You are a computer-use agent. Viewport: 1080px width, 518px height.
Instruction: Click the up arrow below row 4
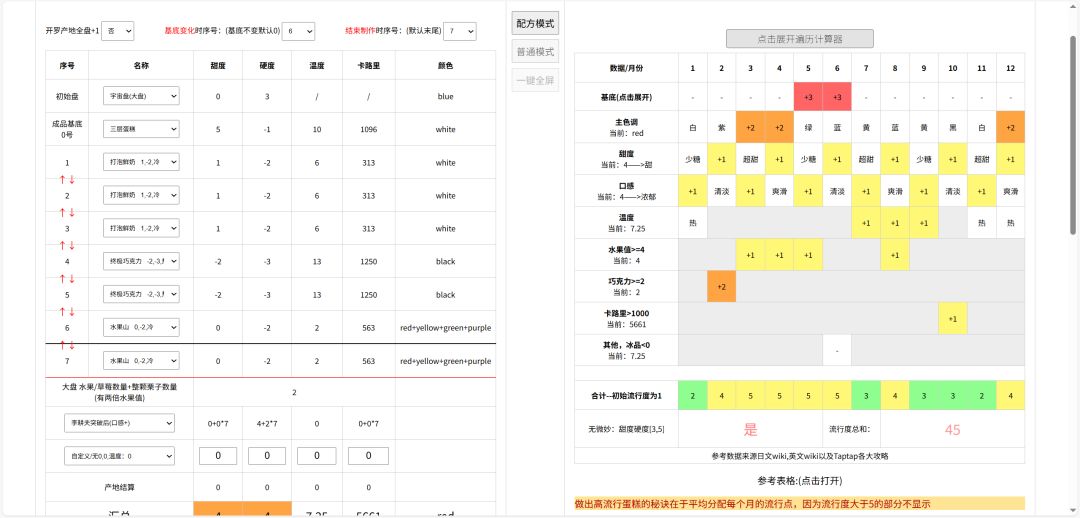click(x=62, y=278)
